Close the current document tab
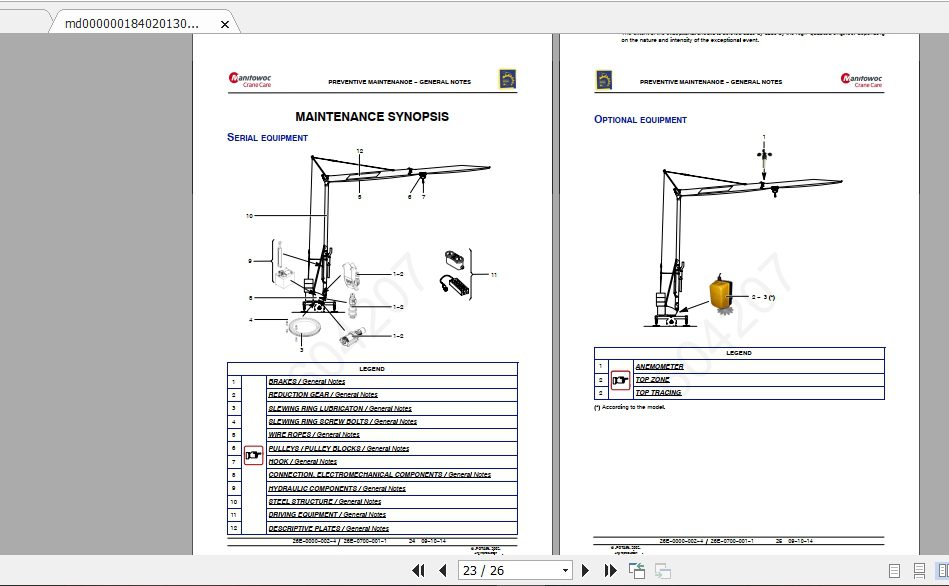 [x=224, y=25]
